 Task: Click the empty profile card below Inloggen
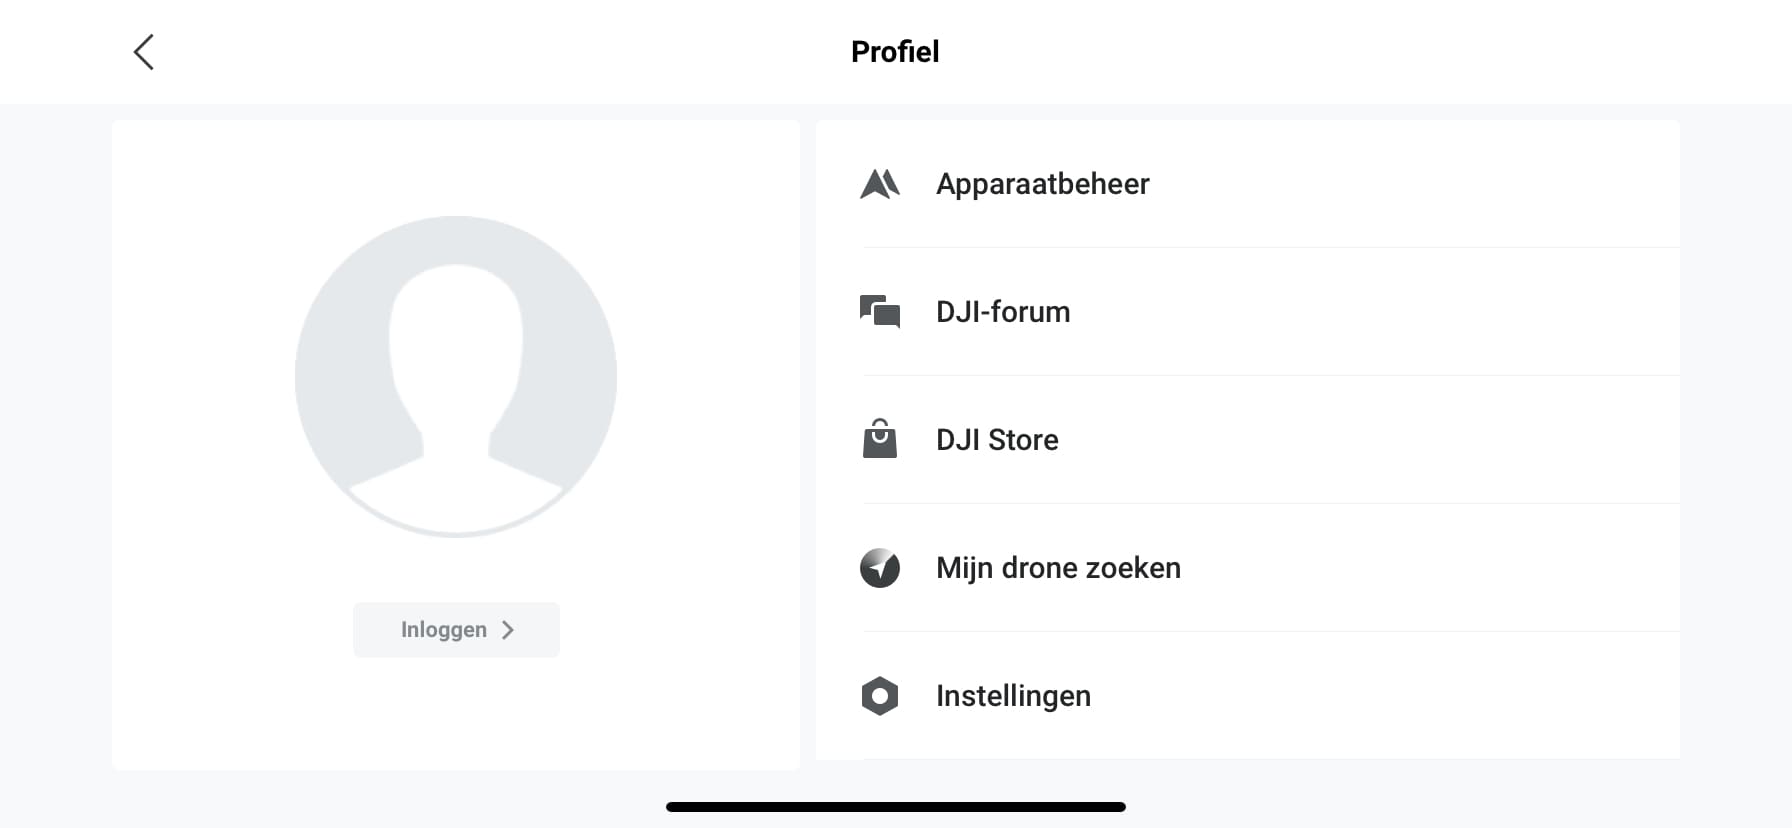(456, 714)
